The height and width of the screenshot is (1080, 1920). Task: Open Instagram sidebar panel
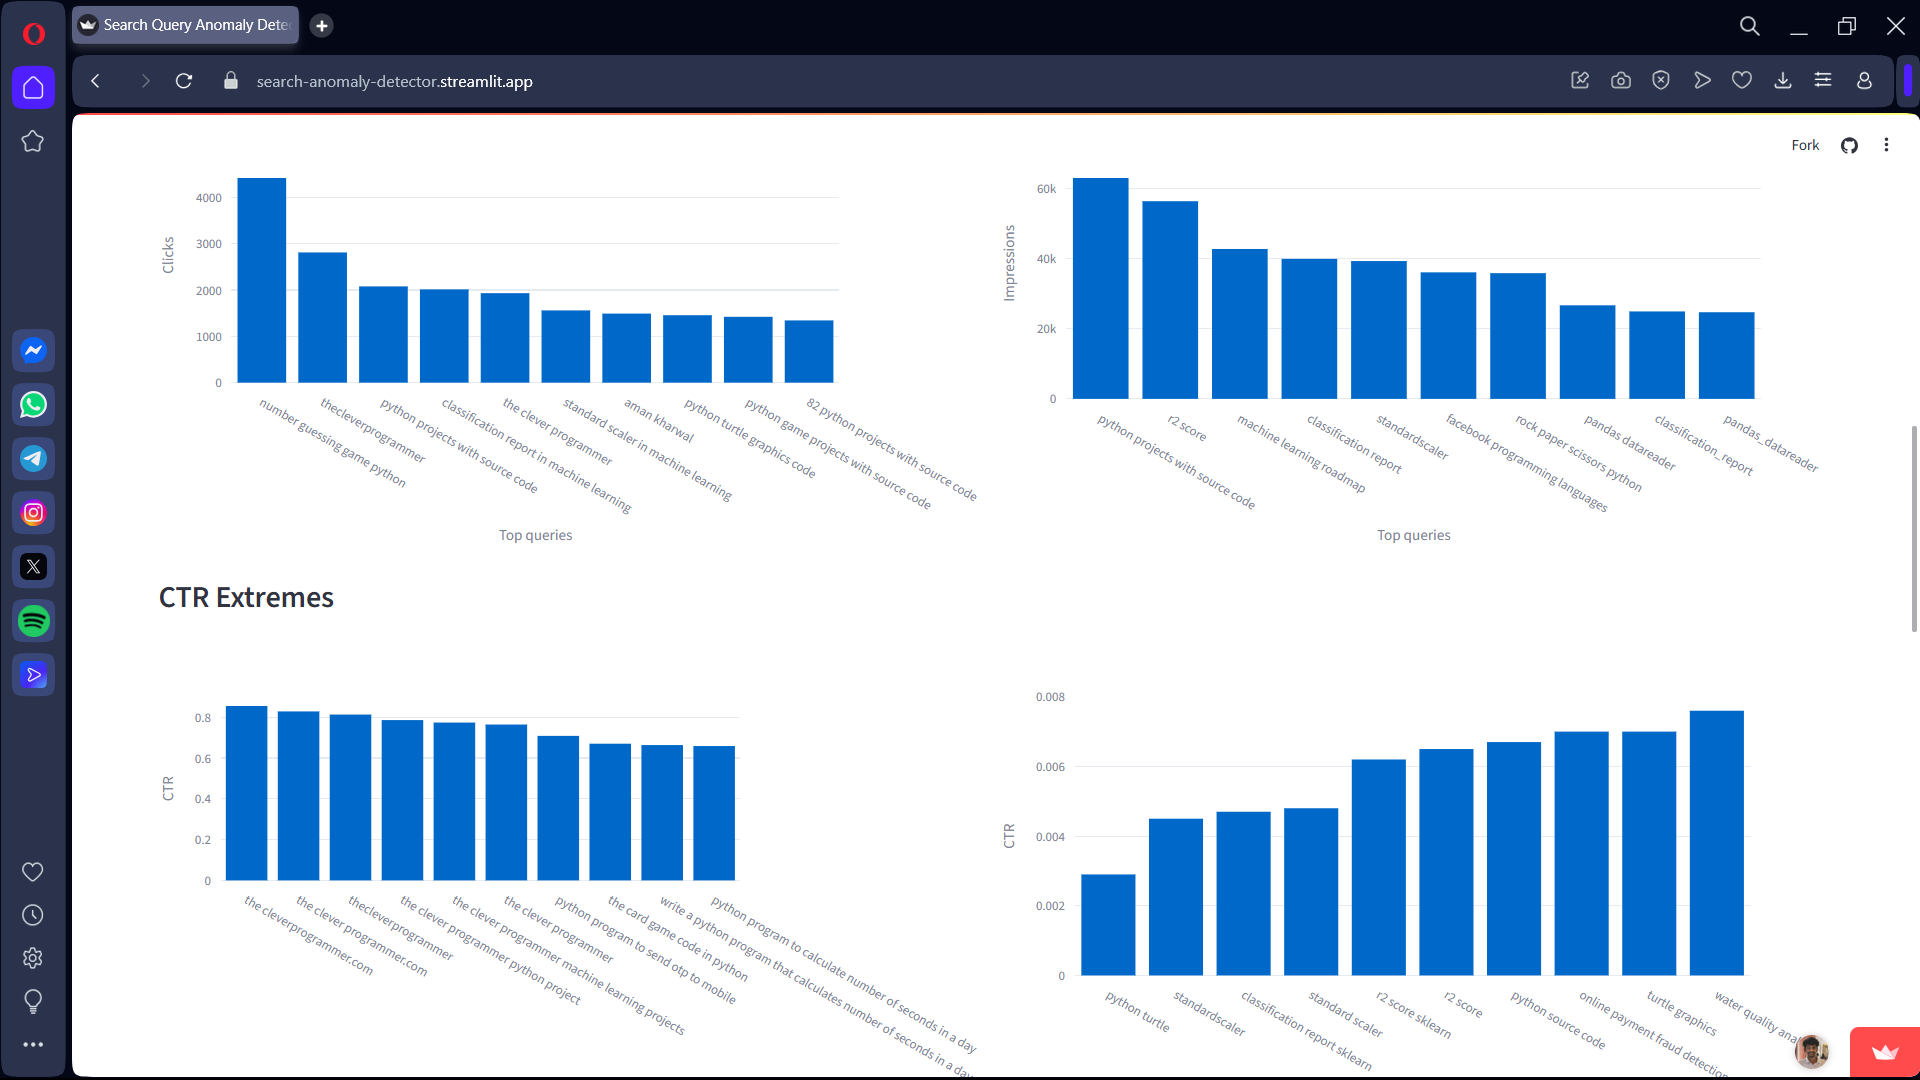[33, 513]
